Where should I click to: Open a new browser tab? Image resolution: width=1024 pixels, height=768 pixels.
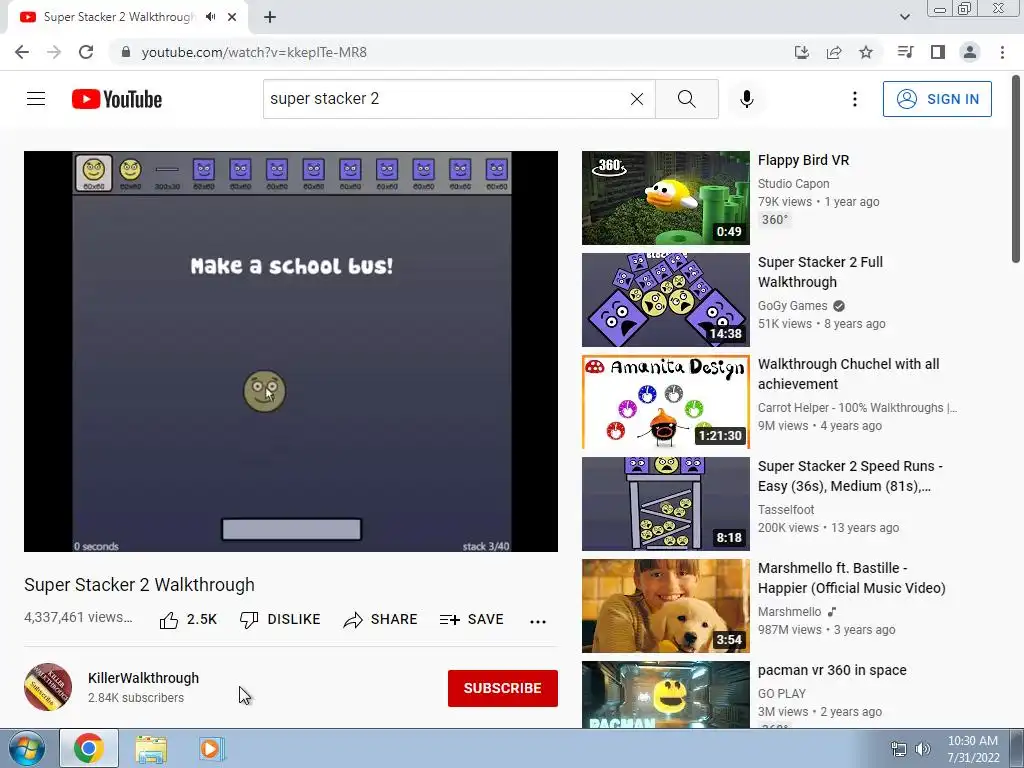pos(270,17)
